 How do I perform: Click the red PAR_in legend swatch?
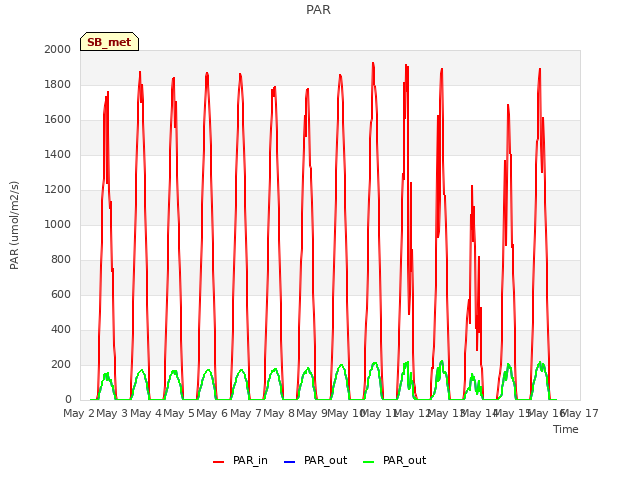(x=218, y=462)
